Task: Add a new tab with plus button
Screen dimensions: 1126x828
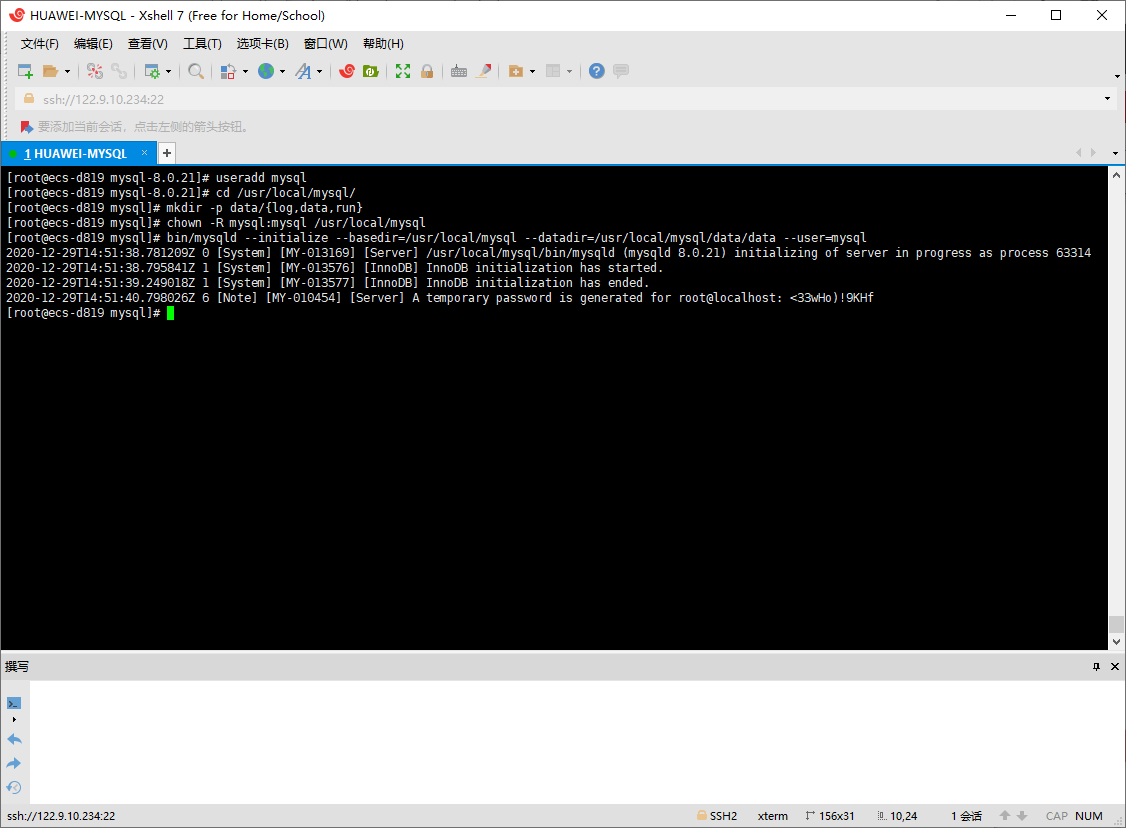Action: (167, 153)
